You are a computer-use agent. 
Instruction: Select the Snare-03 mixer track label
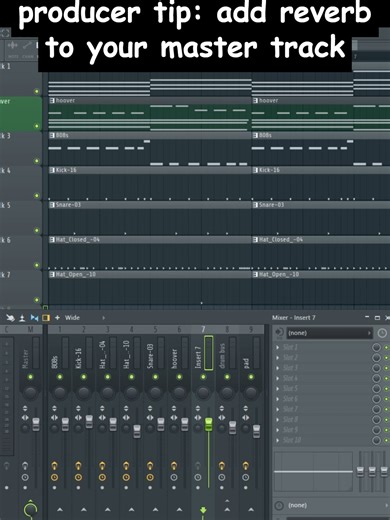(x=150, y=356)
